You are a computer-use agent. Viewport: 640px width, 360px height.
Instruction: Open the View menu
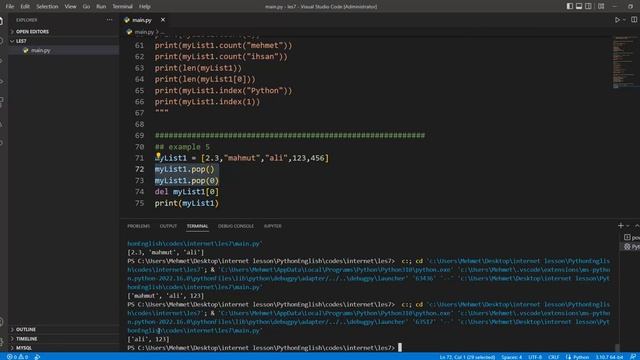tap(70, 7)
